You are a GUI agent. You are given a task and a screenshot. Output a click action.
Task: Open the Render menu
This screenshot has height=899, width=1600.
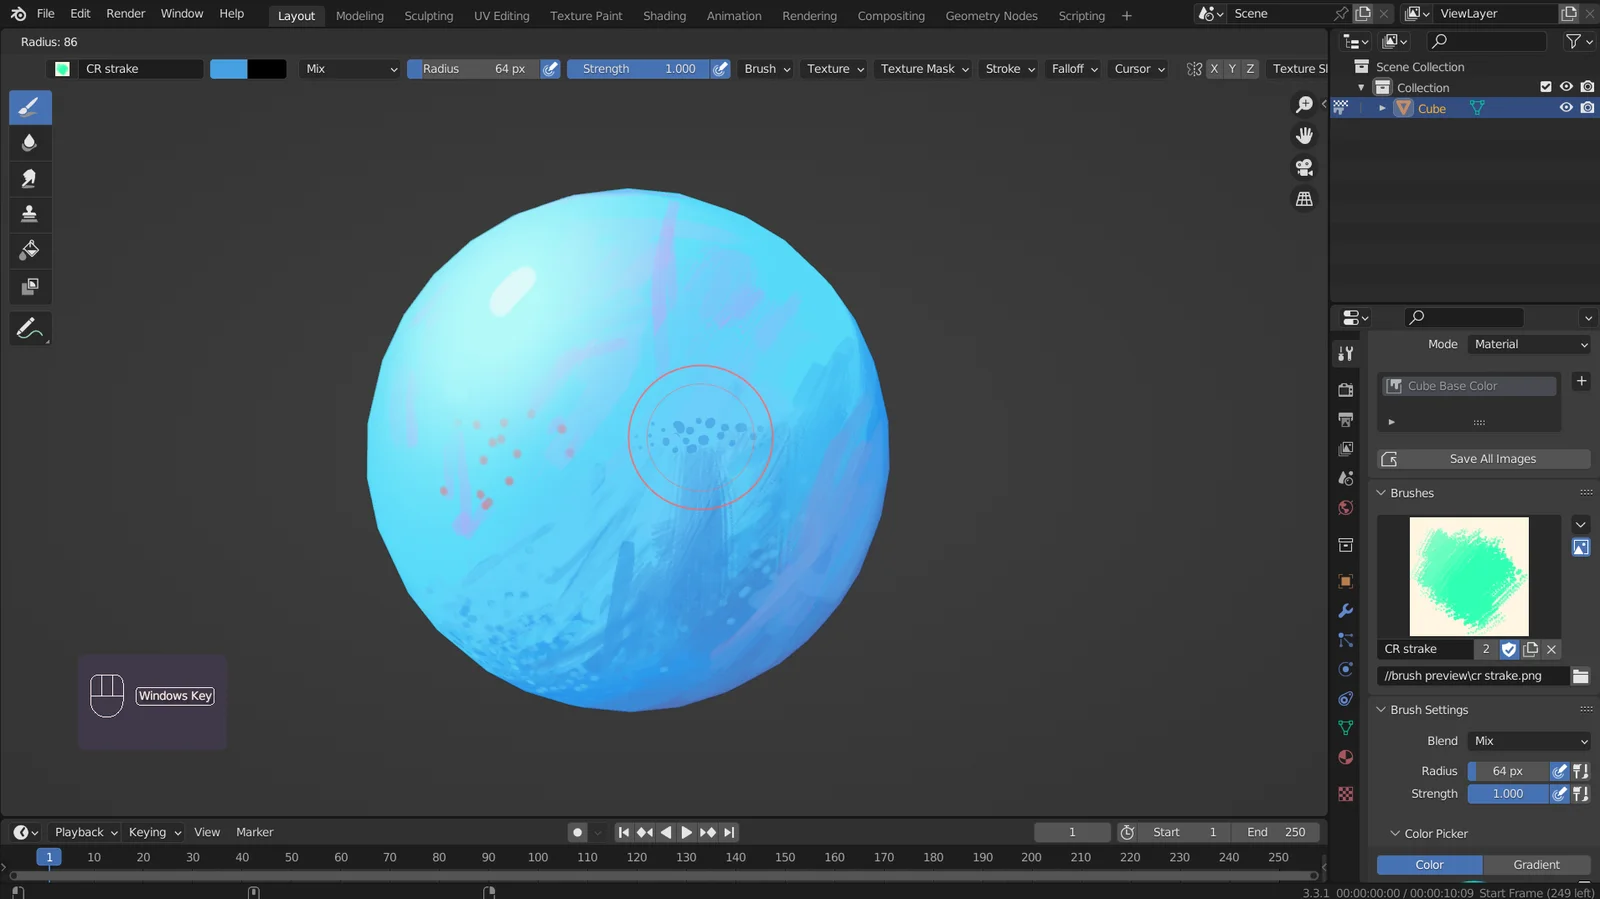coord(126,14)
